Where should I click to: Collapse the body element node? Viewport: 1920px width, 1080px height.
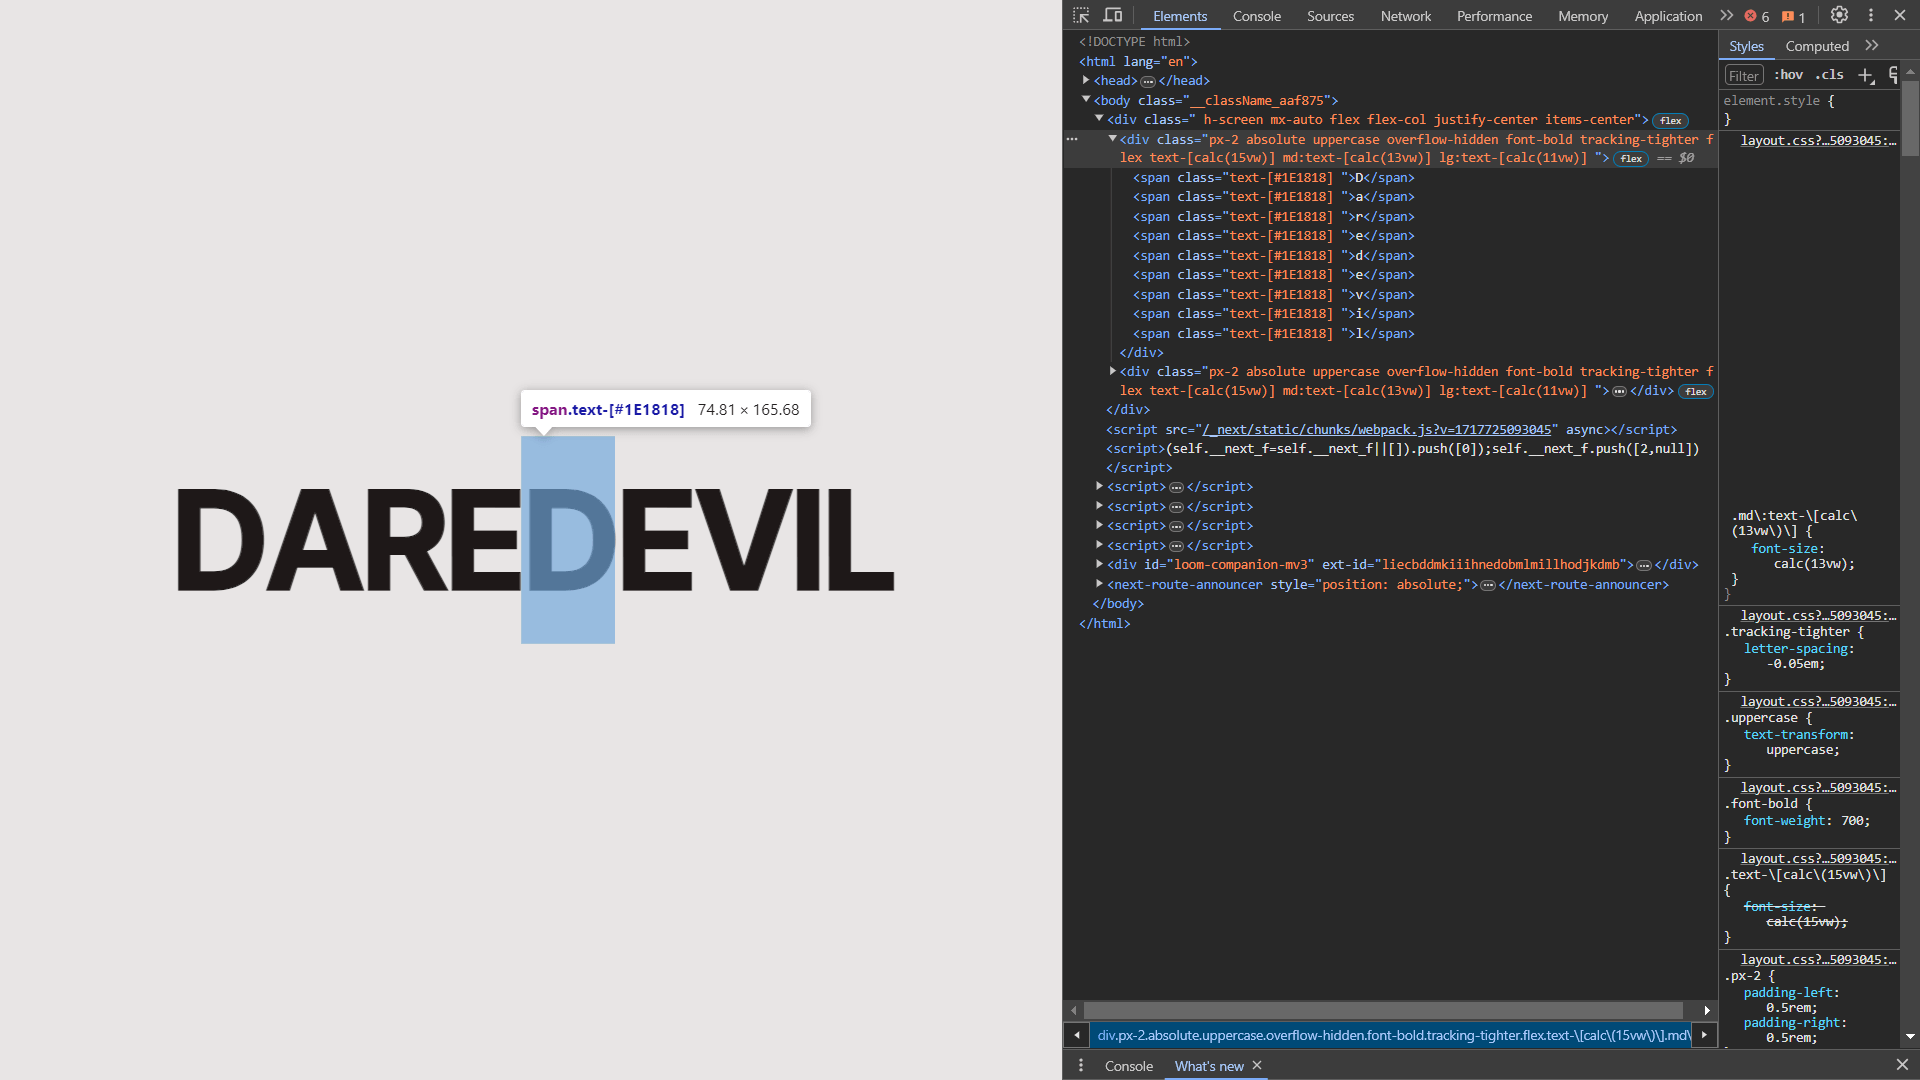(1086, 100)
